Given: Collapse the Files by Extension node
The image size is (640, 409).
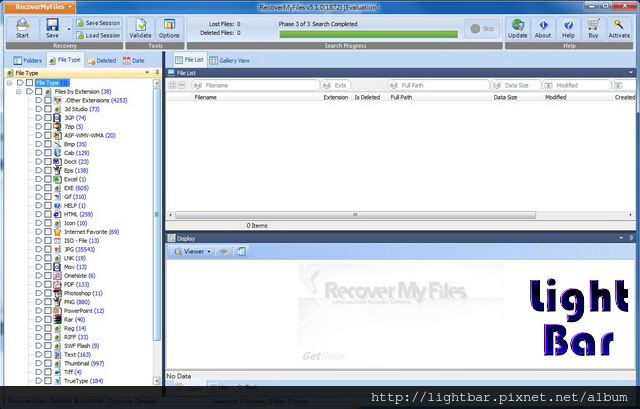Looking at the screenshot, I should 18,91.
